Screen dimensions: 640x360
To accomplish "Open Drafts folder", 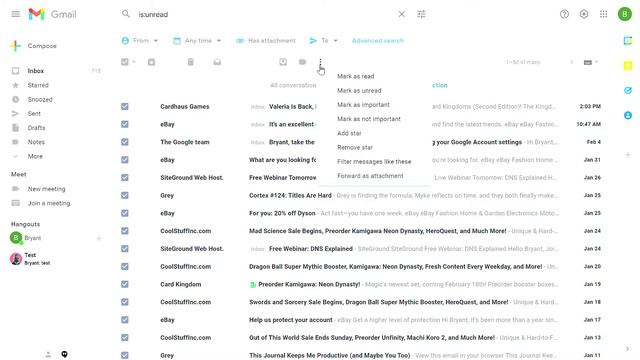I will (36, 128).
